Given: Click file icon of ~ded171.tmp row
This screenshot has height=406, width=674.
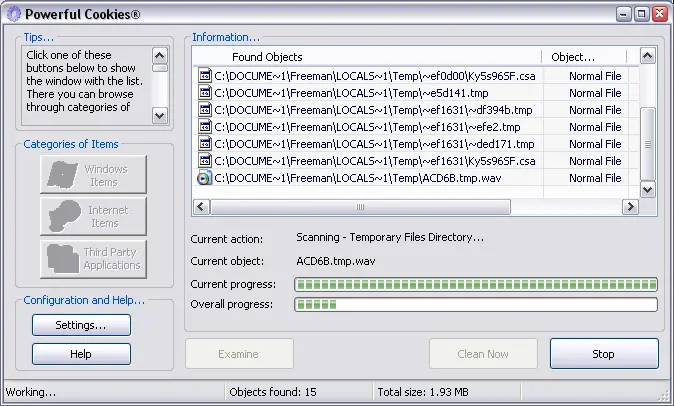Looking at the screenshot, I should [x=205, y=143].
